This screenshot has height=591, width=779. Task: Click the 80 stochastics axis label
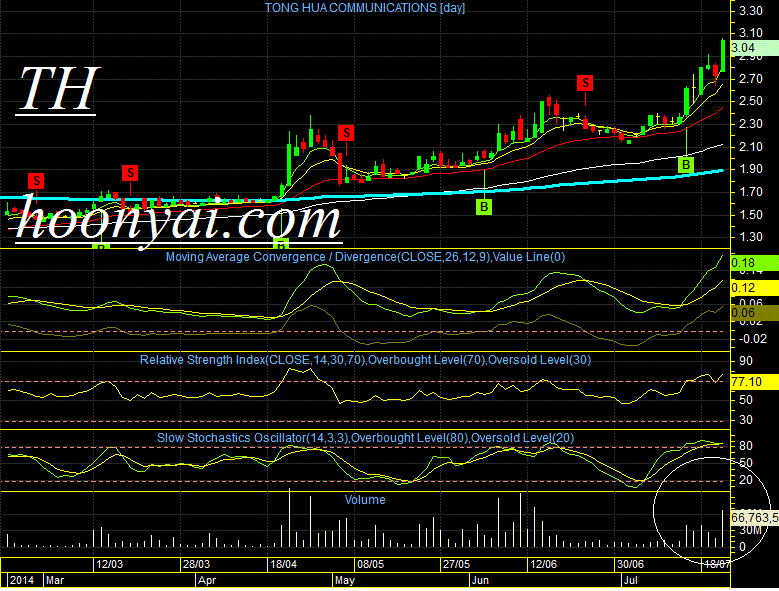(x=746, y=446)
